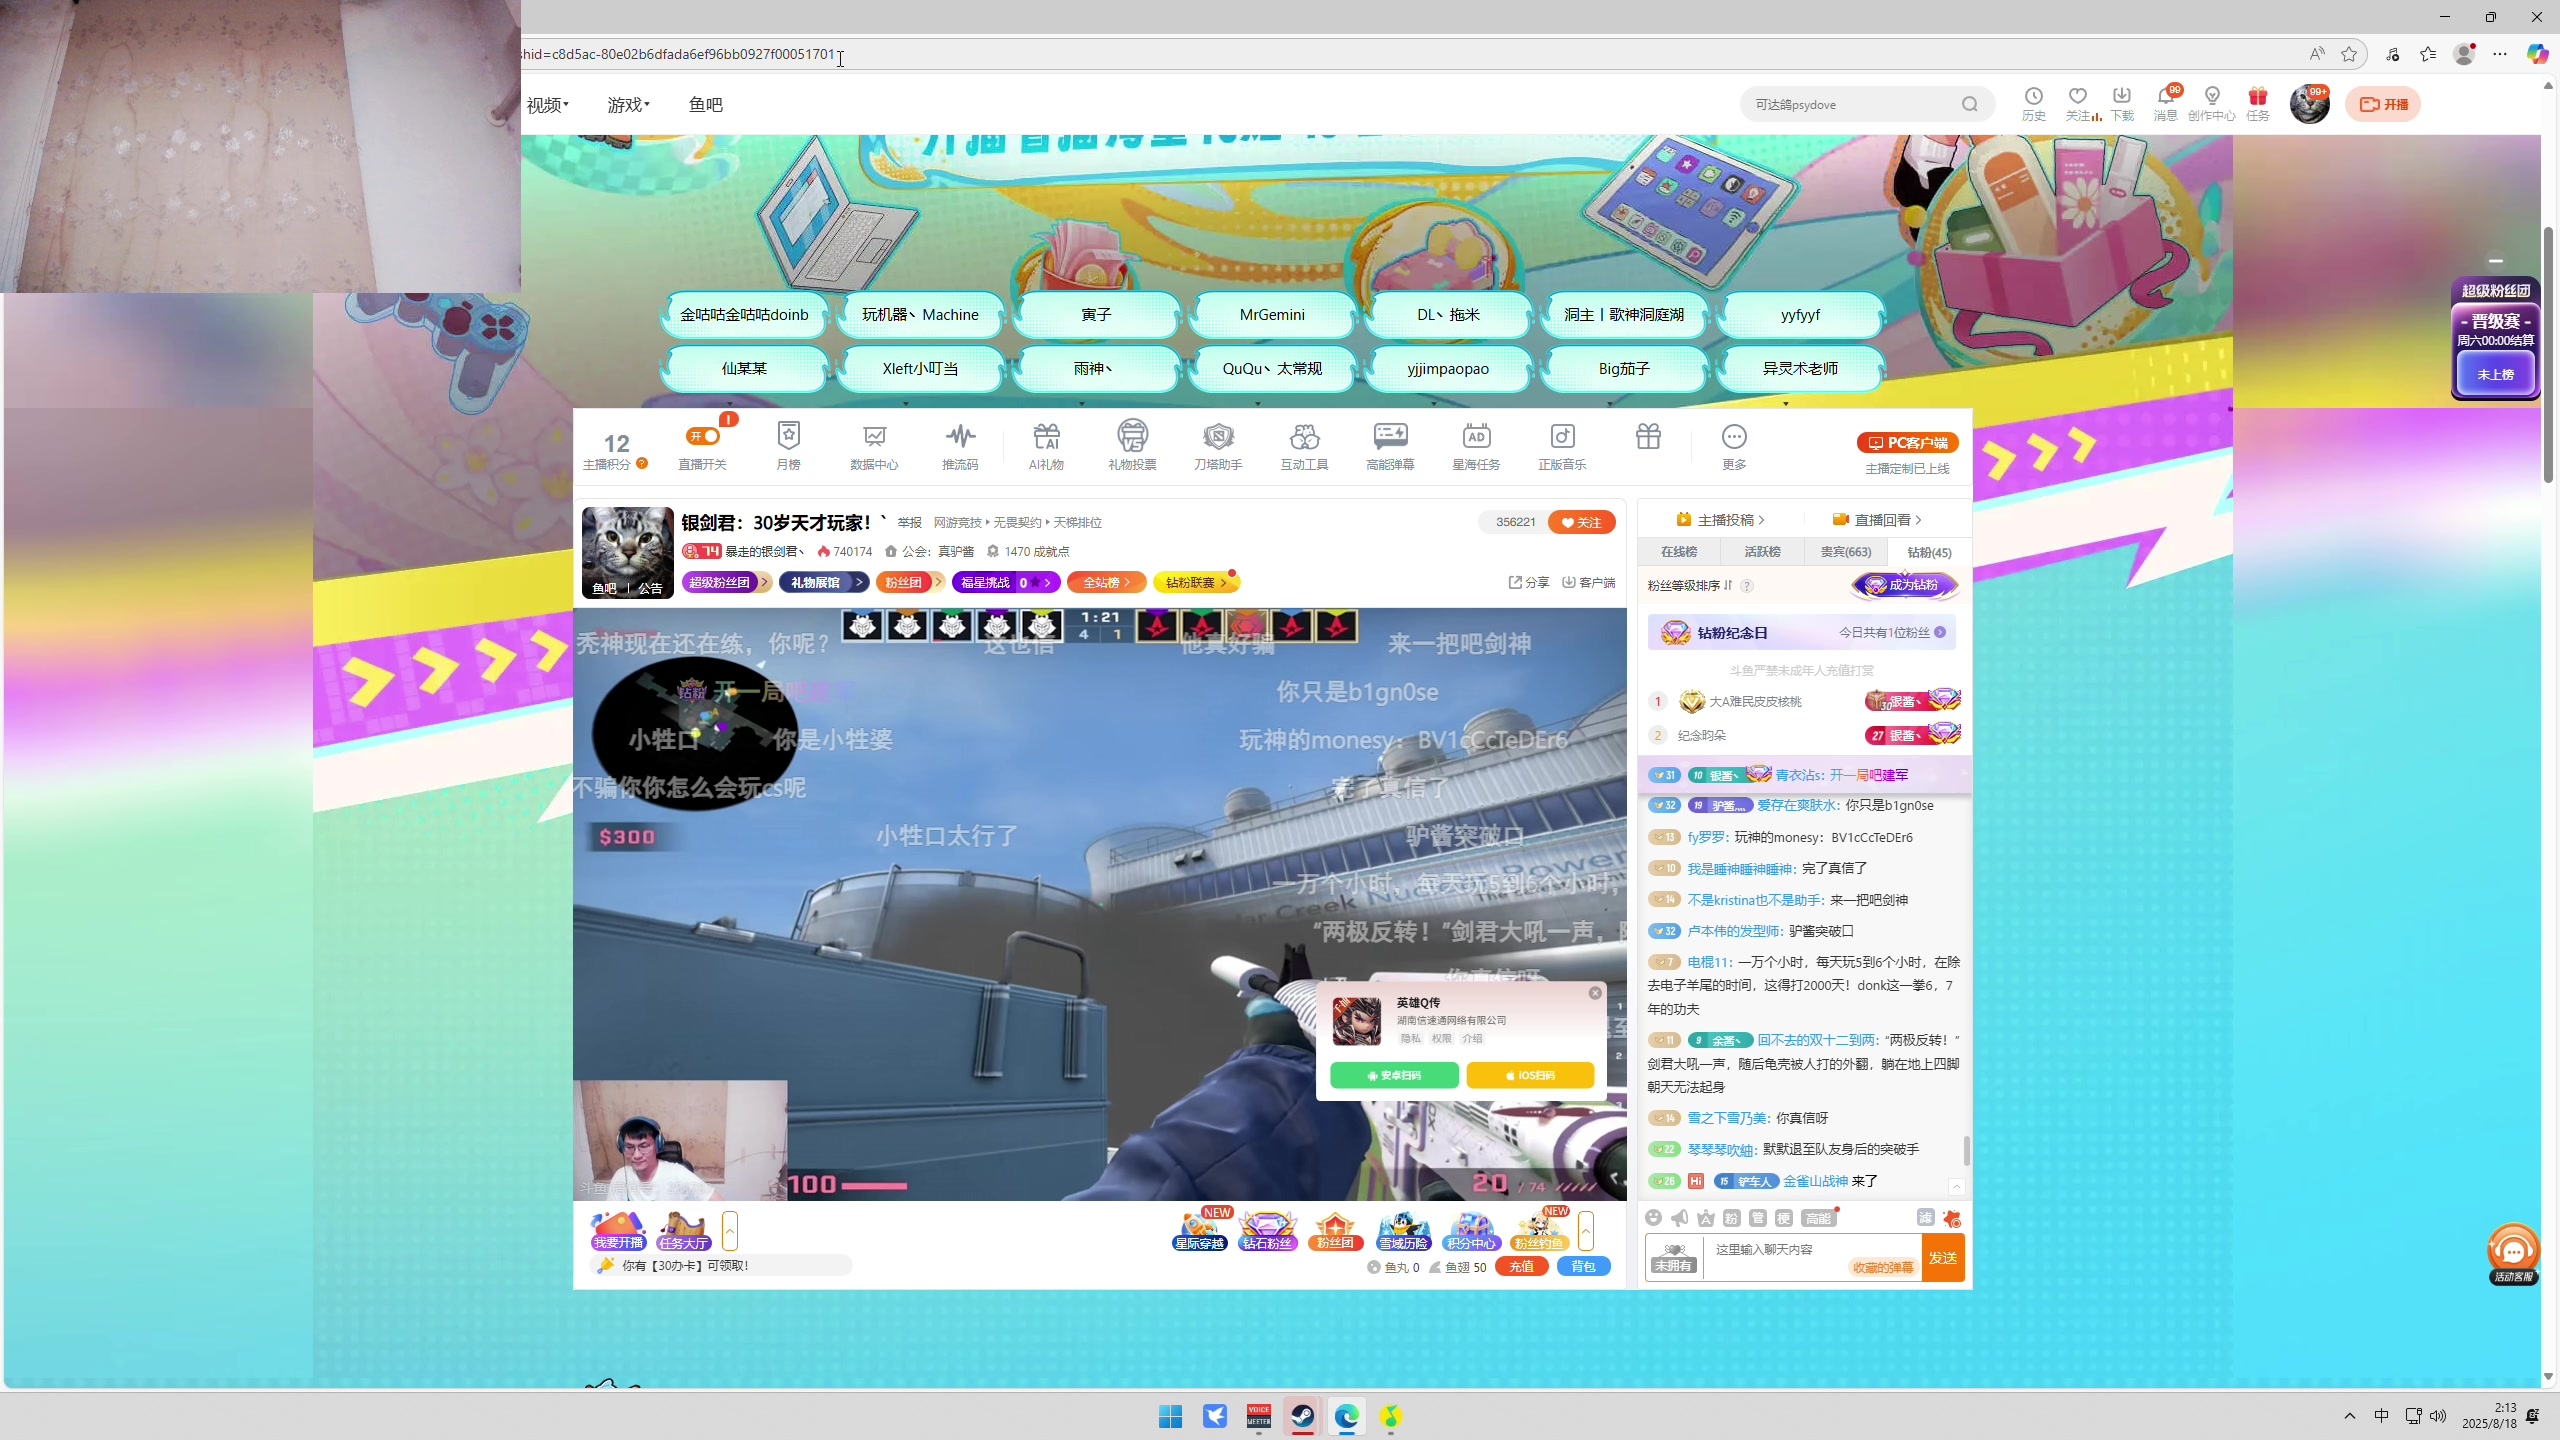Click the chat input field
This screenshot has height=1440, width=2560.
click(1813, 1258)
